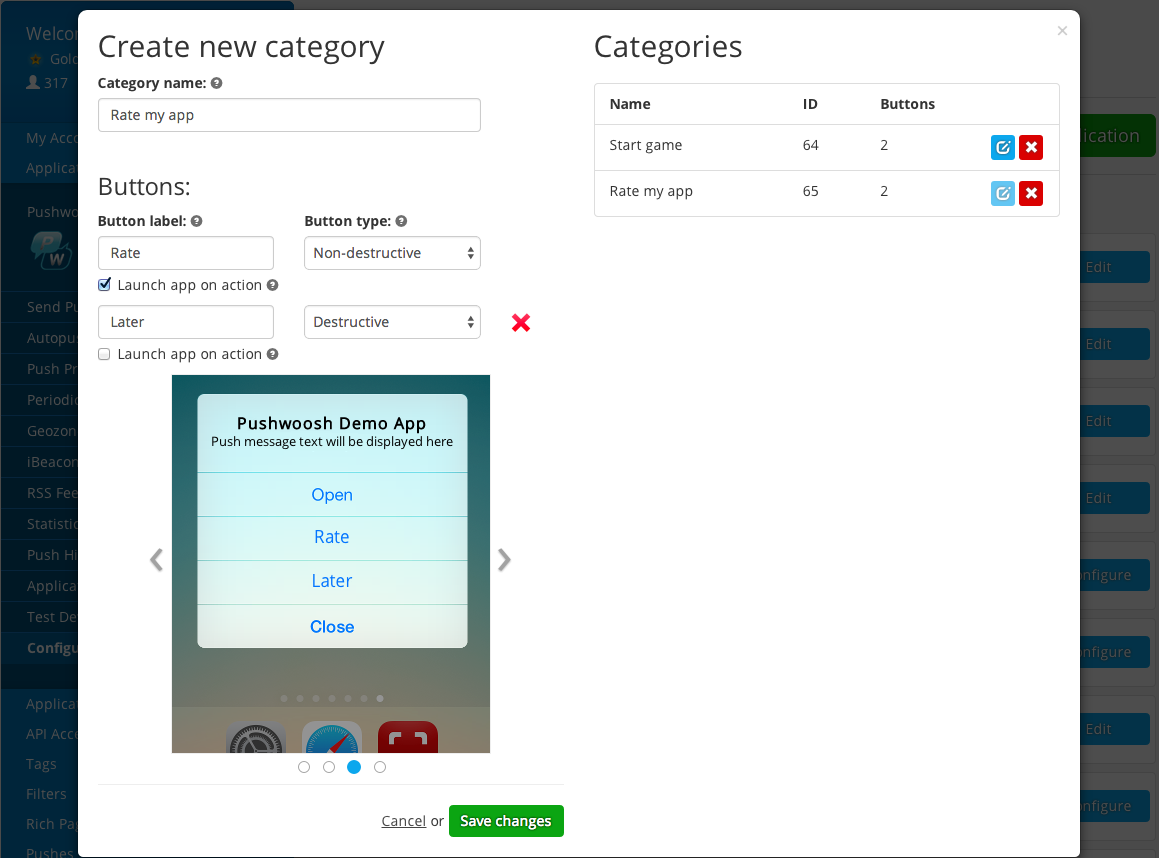The height and width of the screenshot is (858, 1159).
Task: Go to next preview slide
Action: click(504, 559)
